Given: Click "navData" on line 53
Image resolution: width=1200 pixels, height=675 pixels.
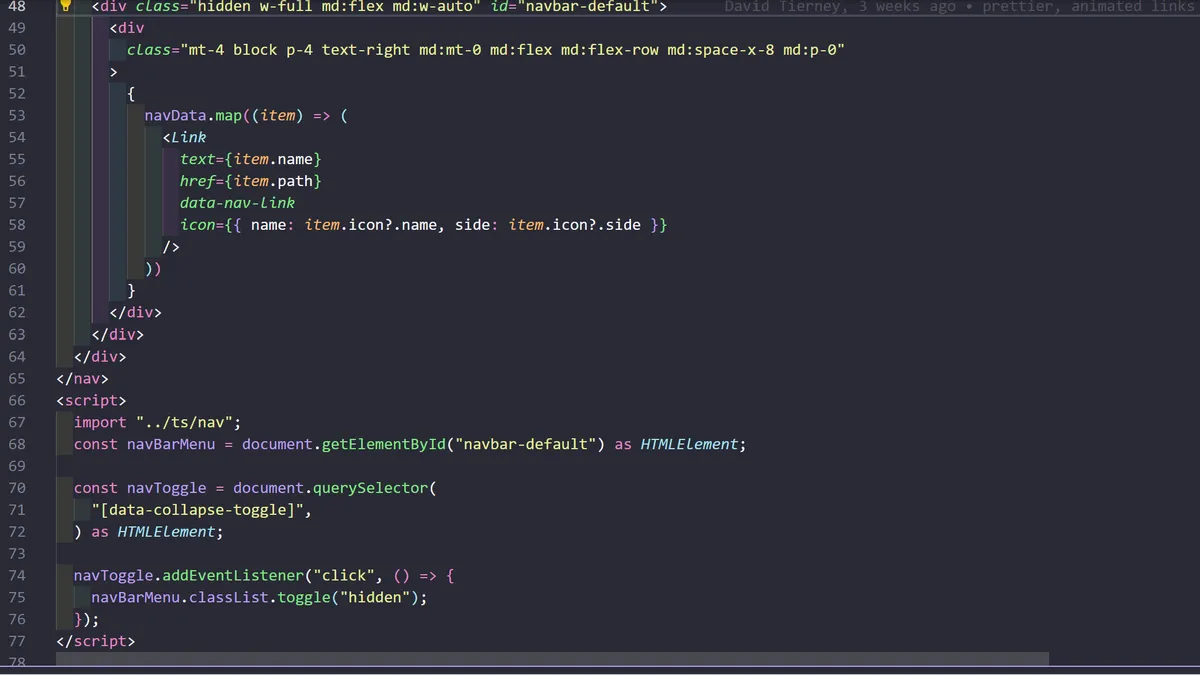Looking at the screenshot, I should click(176, 115).
